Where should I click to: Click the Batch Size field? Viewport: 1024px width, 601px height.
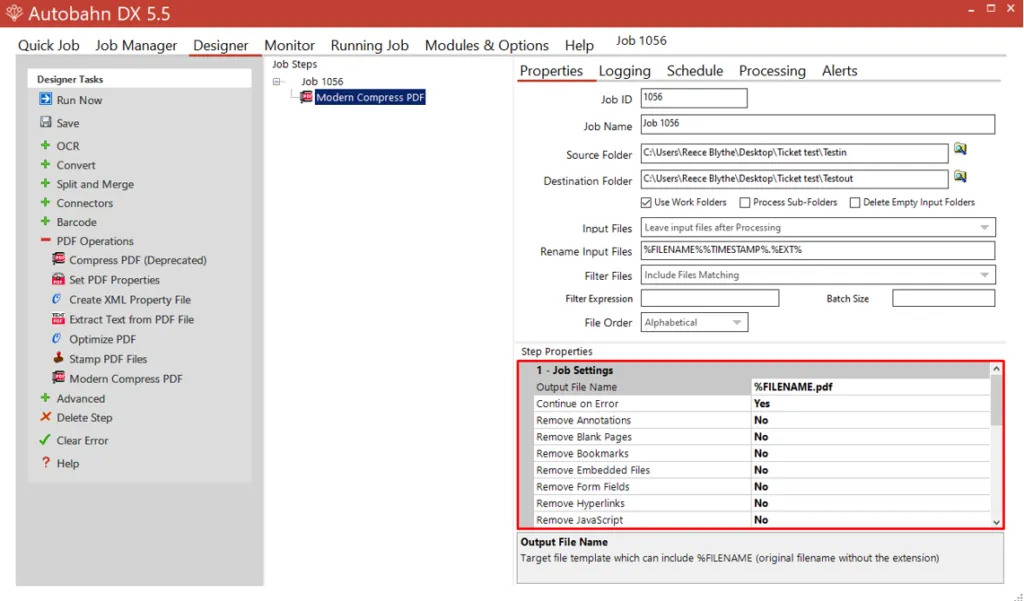(x=944, y=298)
